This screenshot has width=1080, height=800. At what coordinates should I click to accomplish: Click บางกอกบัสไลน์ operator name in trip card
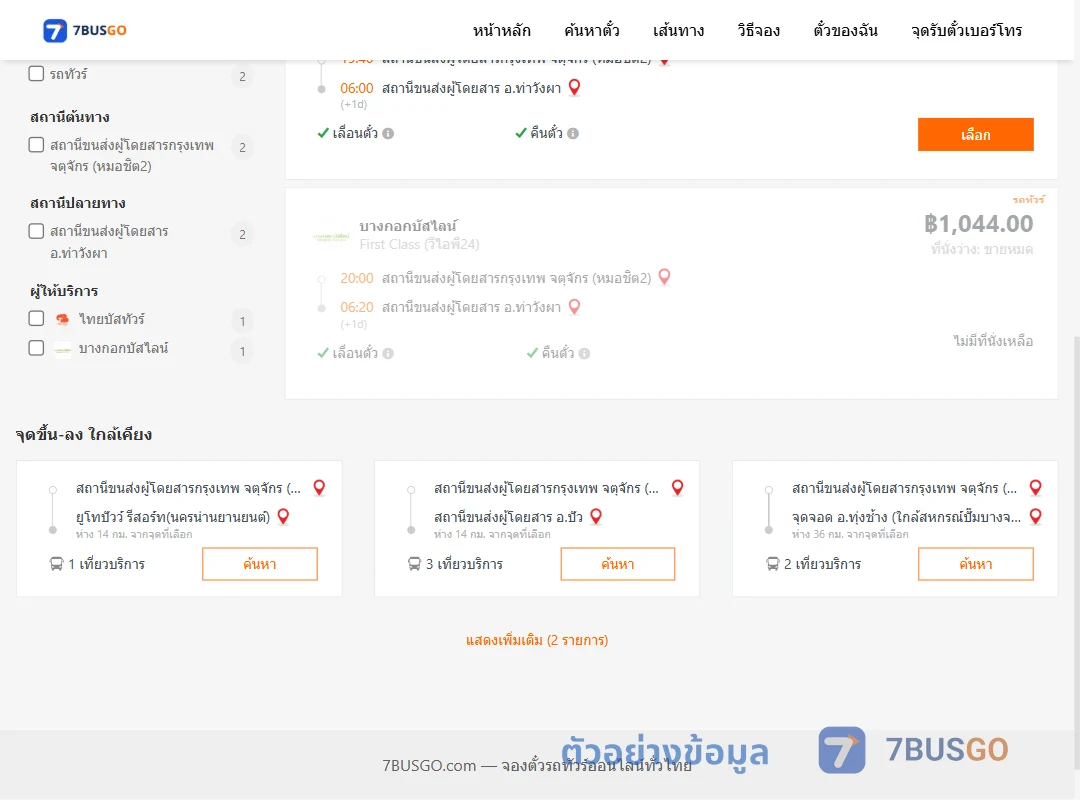(x=408, y=226)
